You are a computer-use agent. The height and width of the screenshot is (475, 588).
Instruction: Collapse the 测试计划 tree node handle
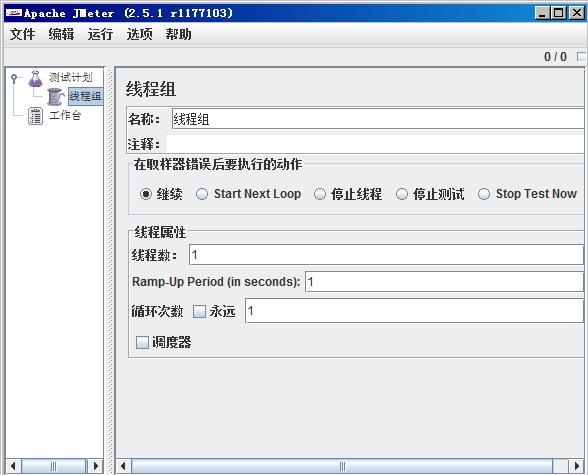click(x=14, y=78)
